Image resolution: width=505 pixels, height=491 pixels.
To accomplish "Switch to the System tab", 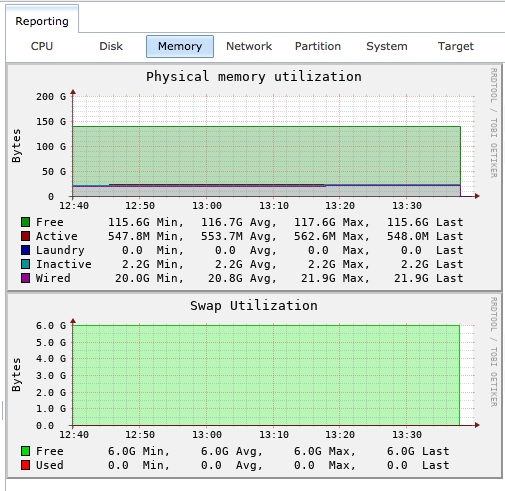I will [x=387, y=46].
